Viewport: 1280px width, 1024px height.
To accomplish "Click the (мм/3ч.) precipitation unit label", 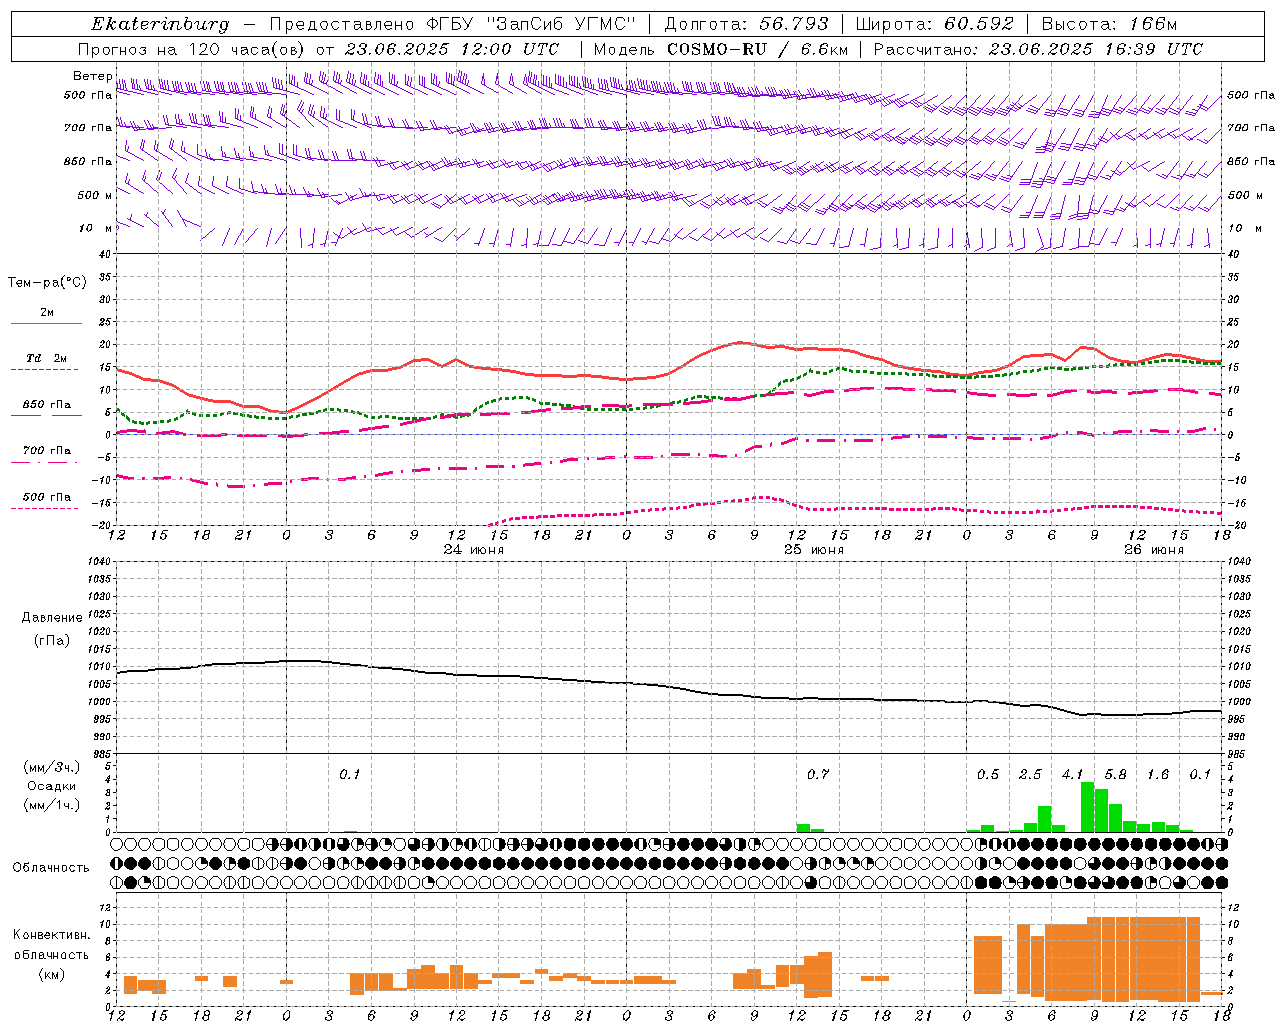I will [52, 767].
